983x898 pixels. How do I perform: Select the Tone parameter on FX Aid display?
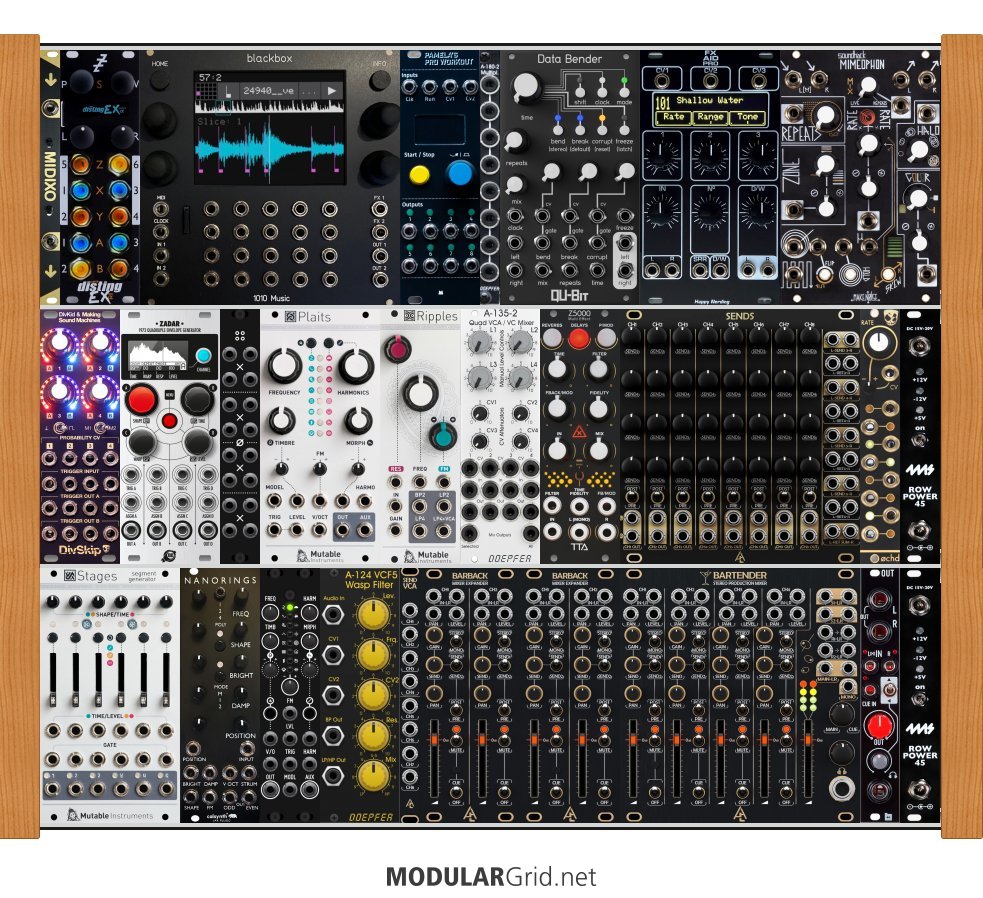tap(749, 117)
